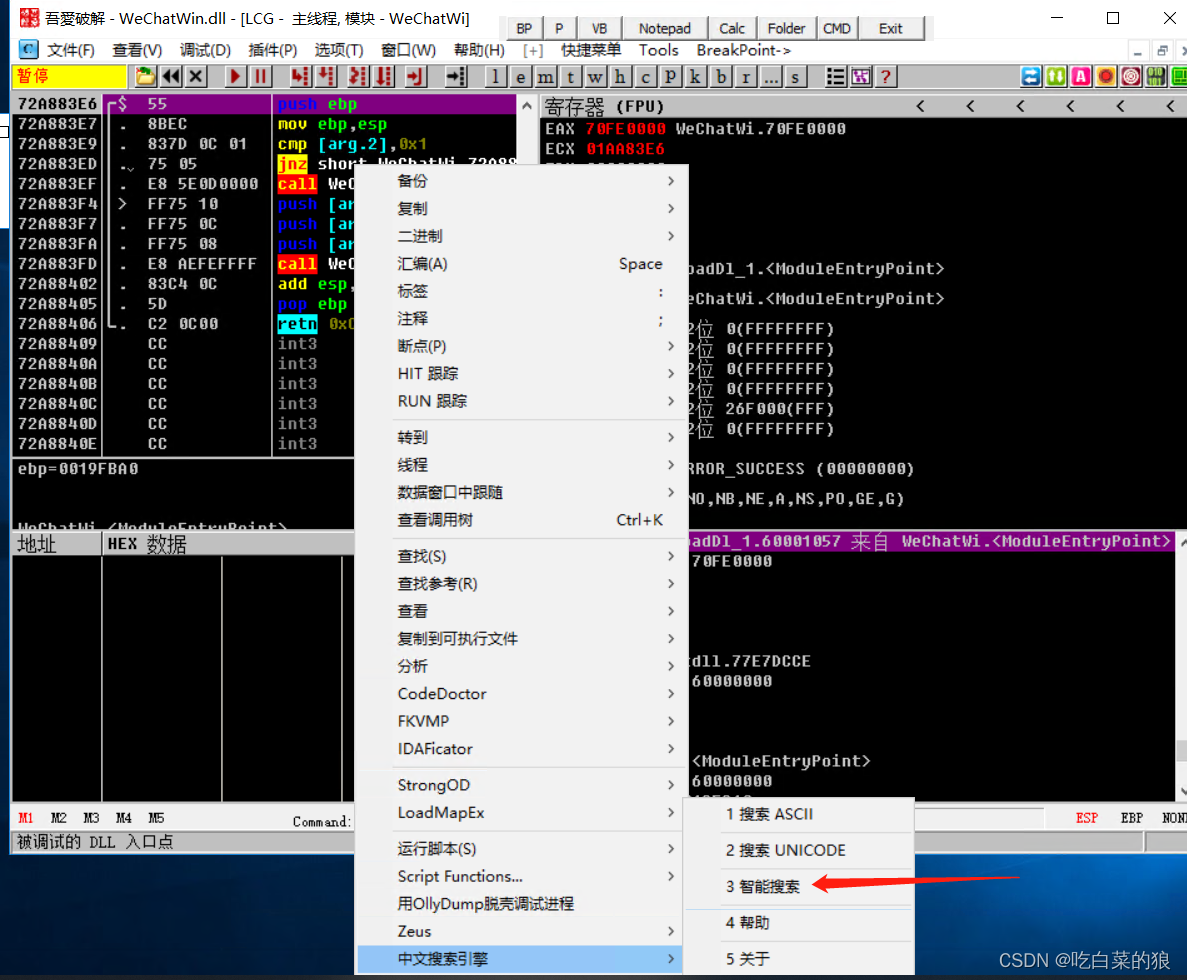The image size is (1187, 980).
Task: Open Patches window with 'P' button
Action: [670, 76]
